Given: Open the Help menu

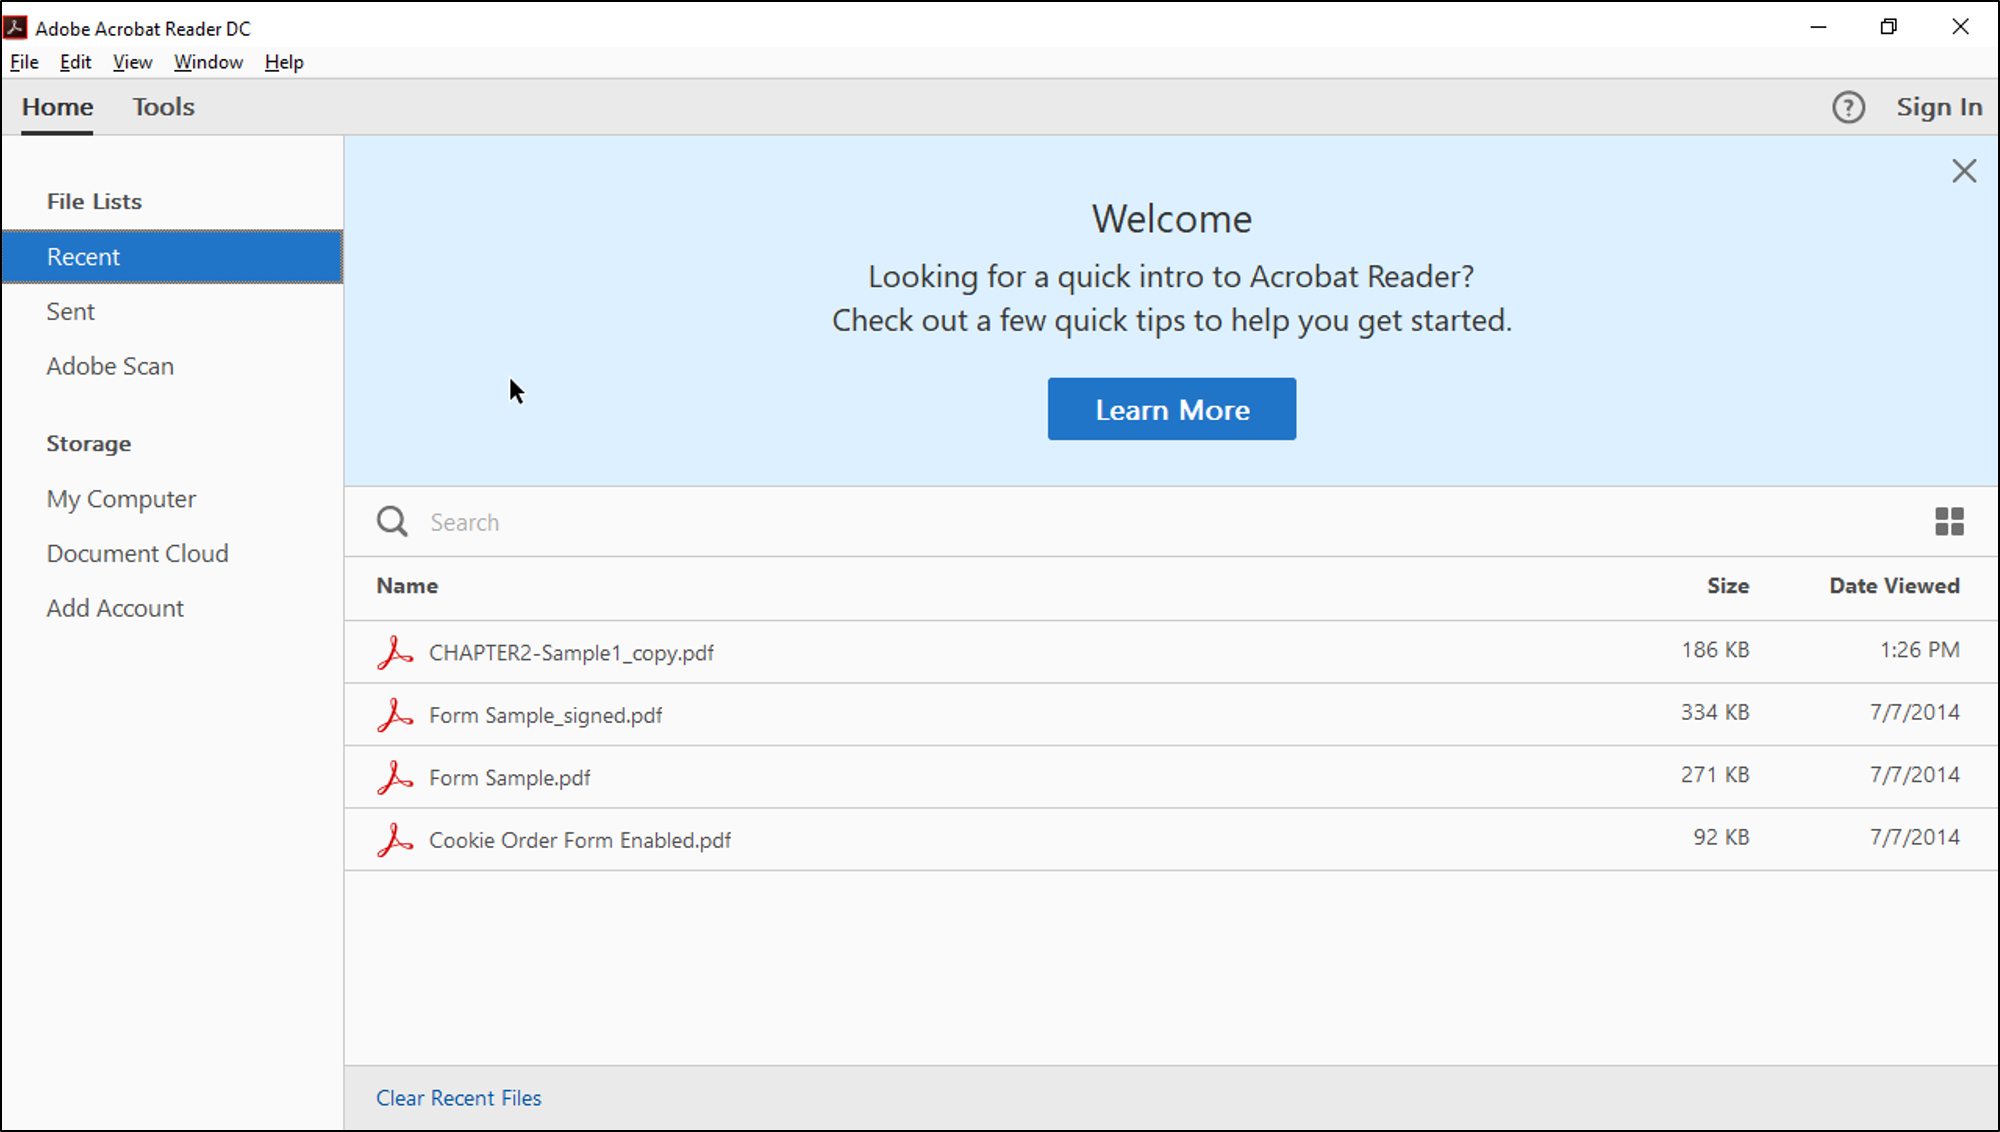Looking at the screenshot, I should pos(284,62).
